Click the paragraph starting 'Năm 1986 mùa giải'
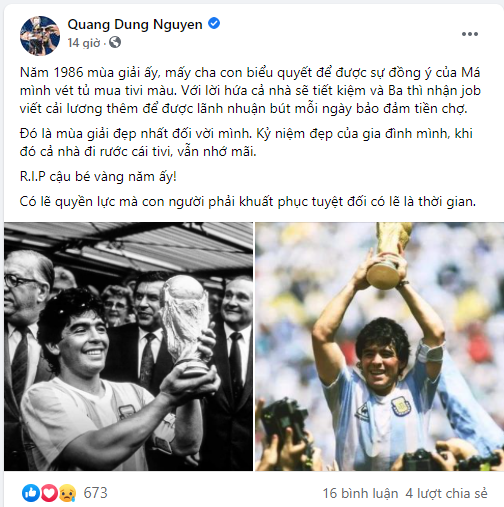The height and width of the screenshot is (507, 504). tap(250, 91)
